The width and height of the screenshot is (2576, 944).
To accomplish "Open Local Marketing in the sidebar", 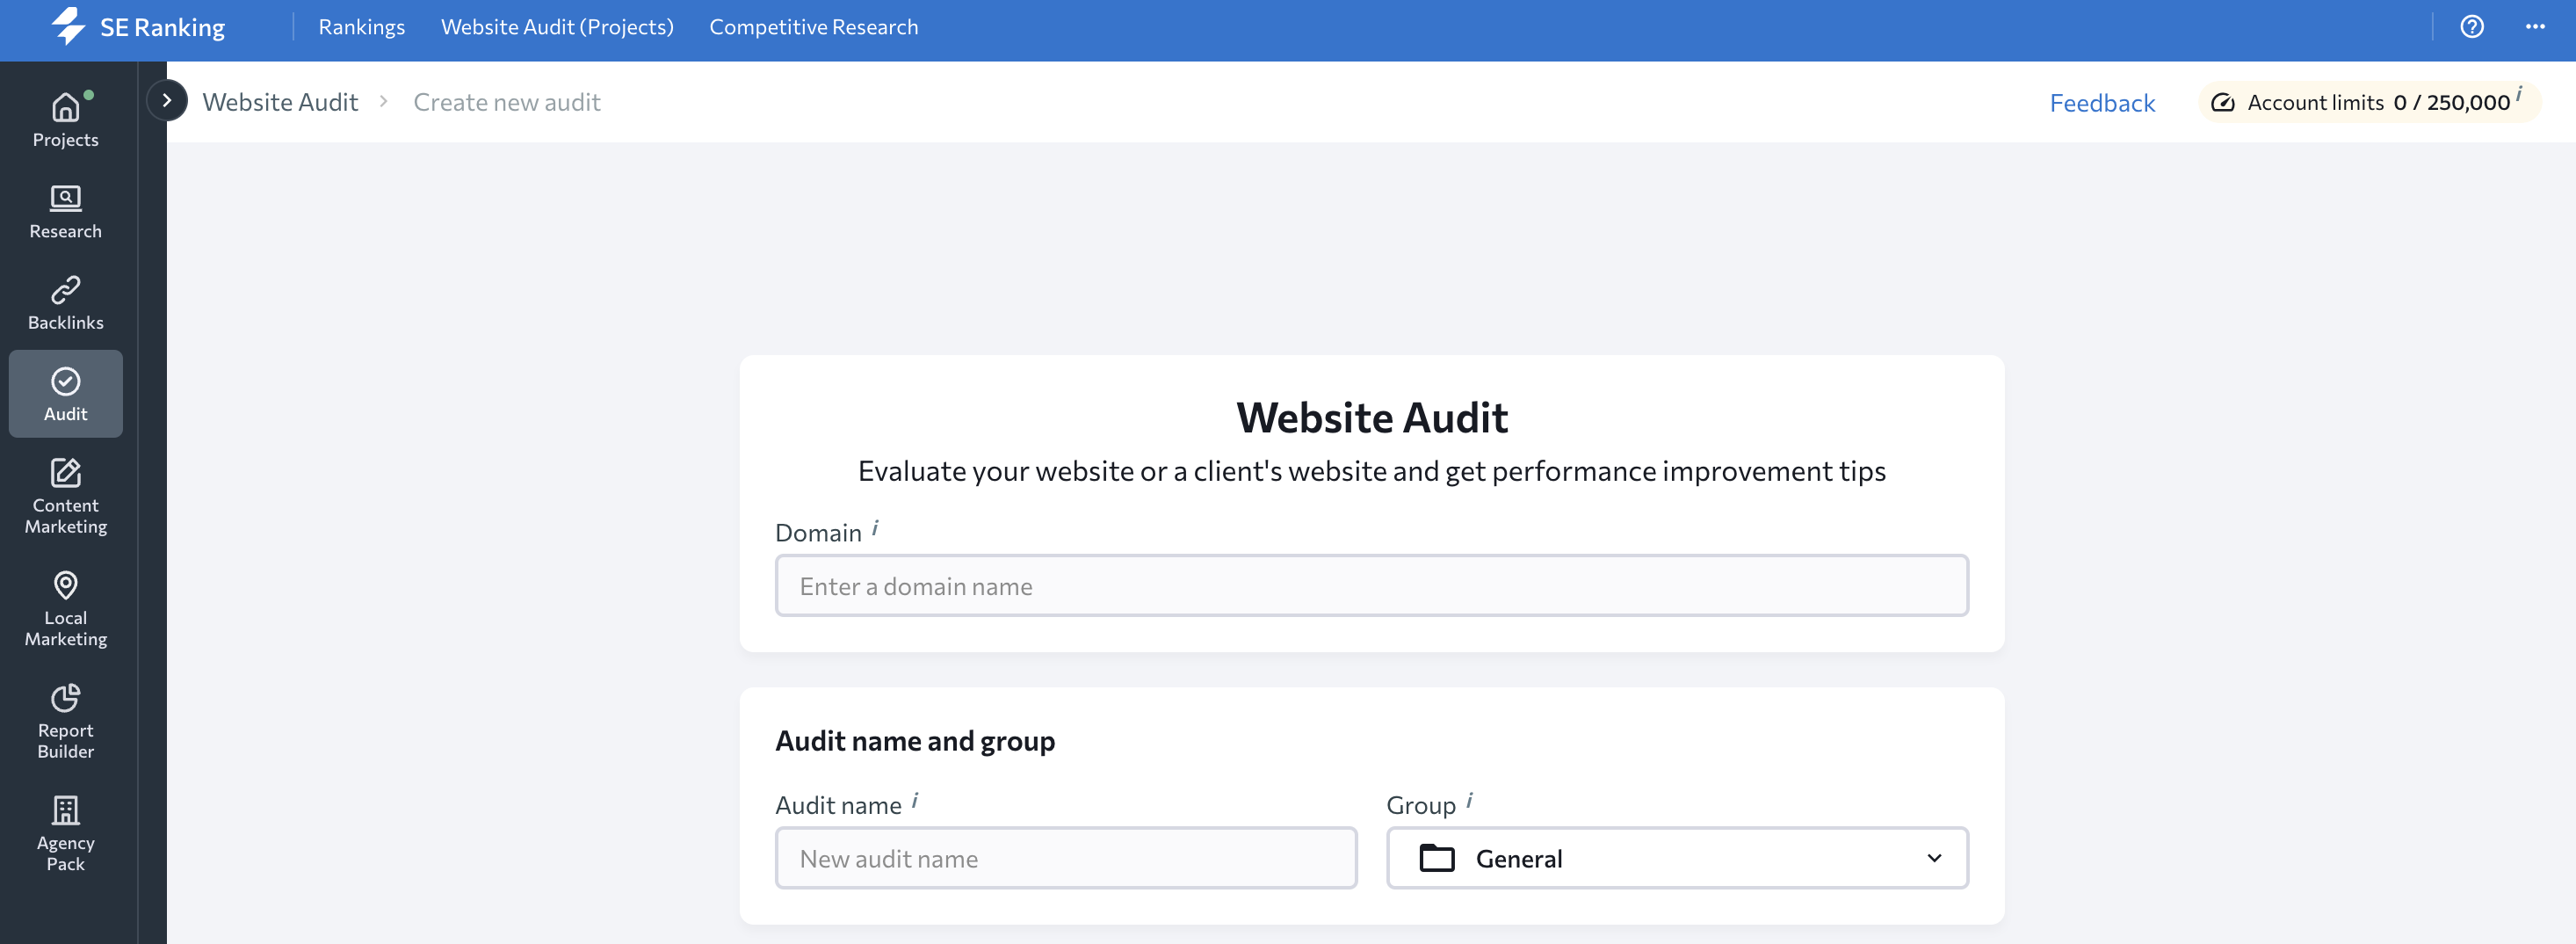I will tap(66, 608).
